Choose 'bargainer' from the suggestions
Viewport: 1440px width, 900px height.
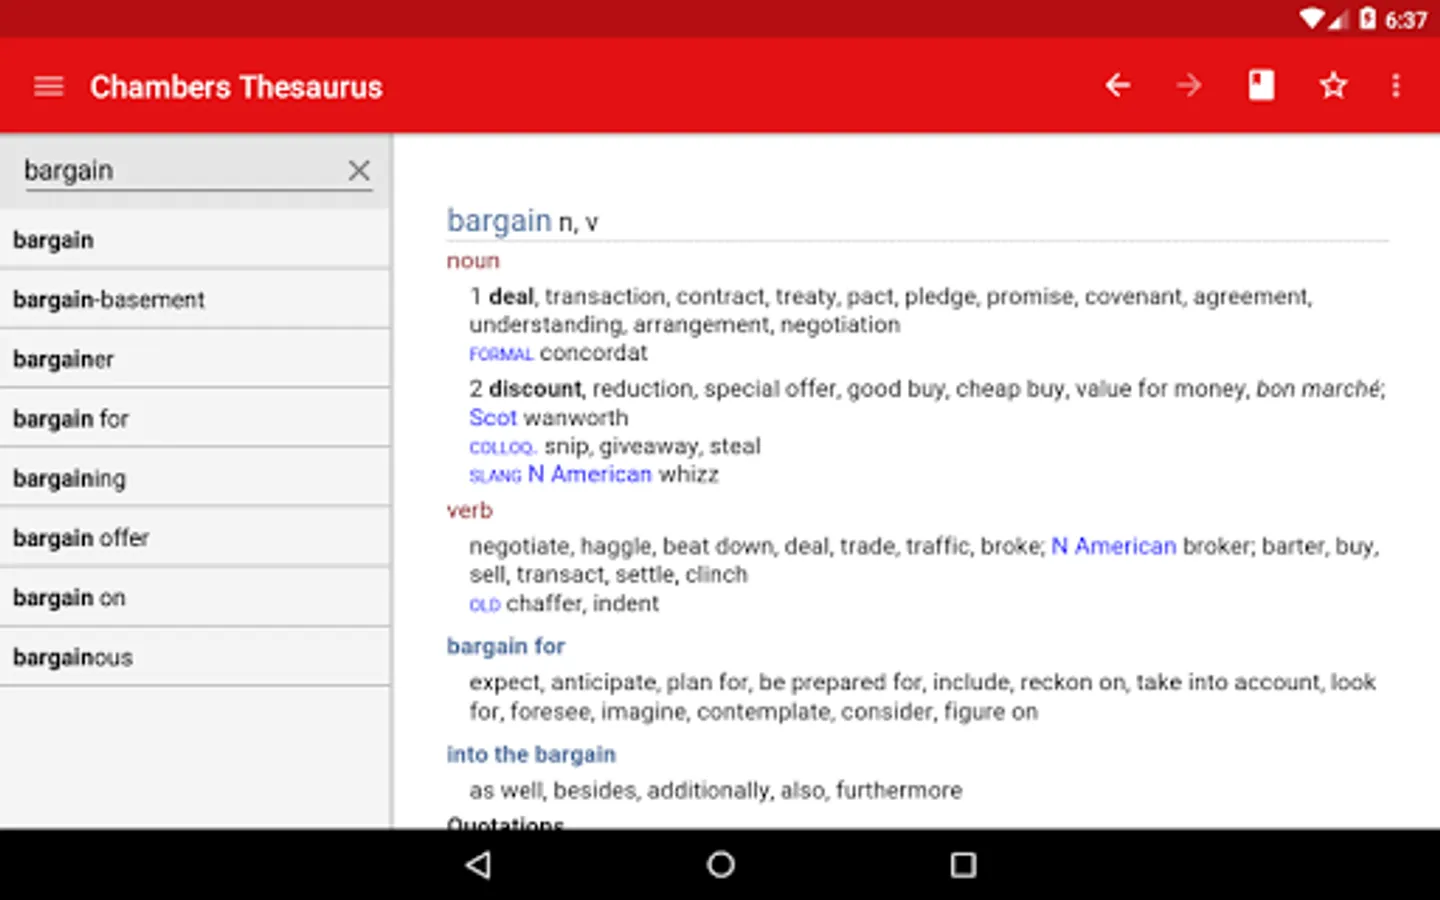point(195,359)
